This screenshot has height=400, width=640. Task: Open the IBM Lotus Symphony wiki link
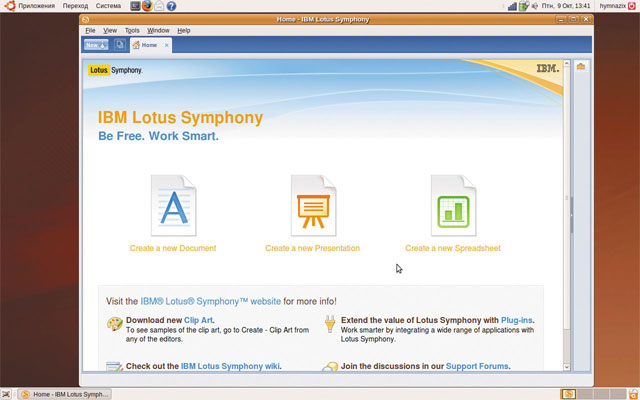tap(230, 366)
